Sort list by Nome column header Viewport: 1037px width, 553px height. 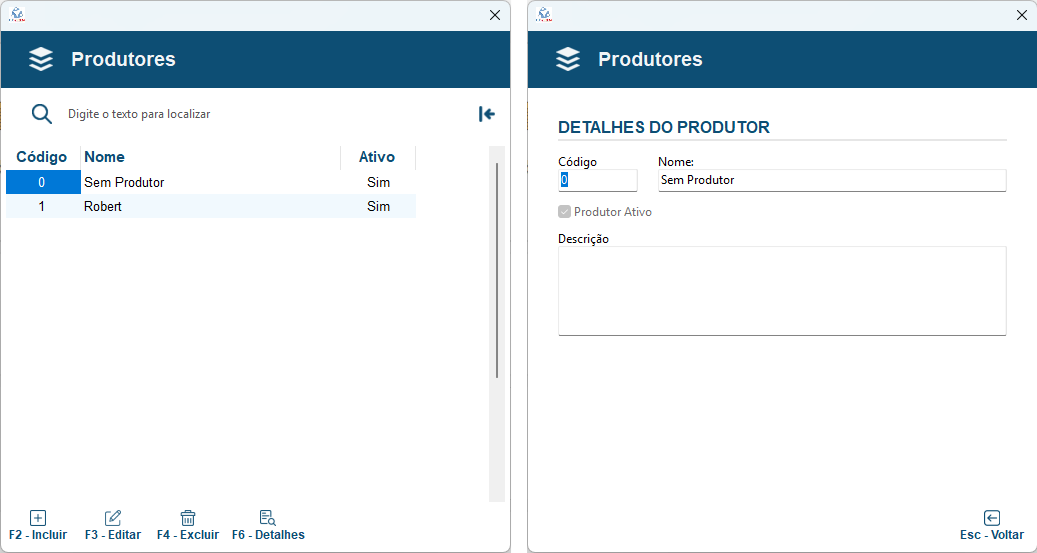point(210,157)
